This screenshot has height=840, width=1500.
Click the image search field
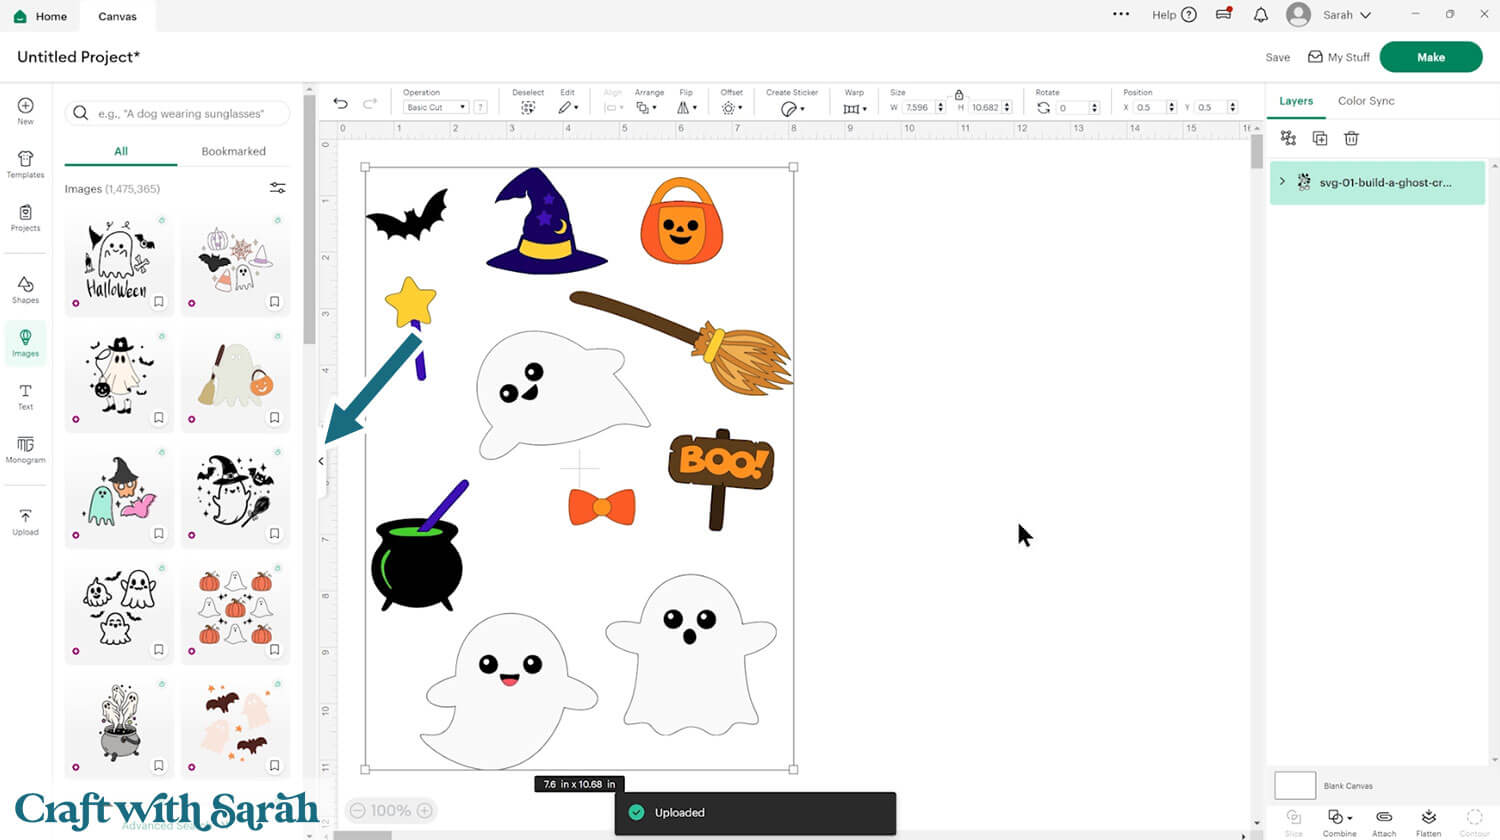coord(180,114)
